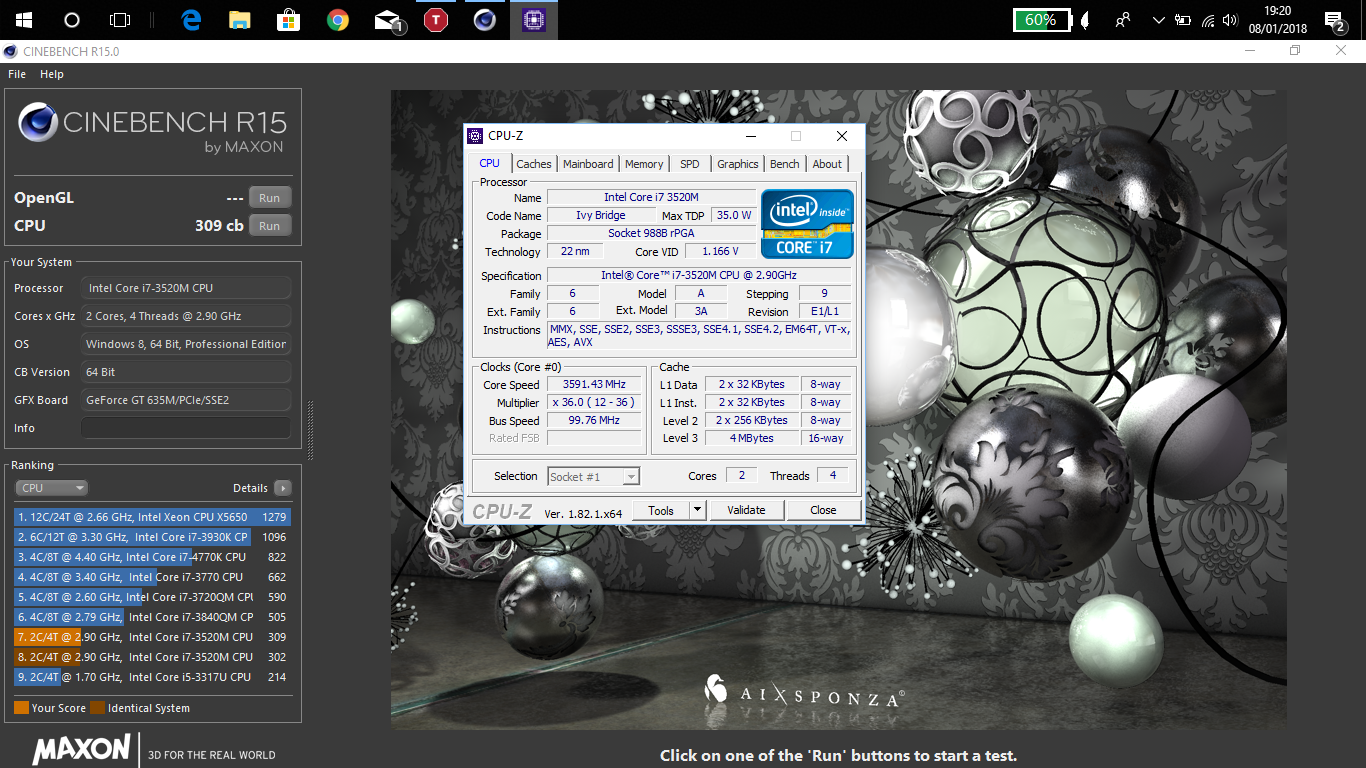Launch Microsoft Edge from taskbar

pyautogui.click(x=191, y=20)
